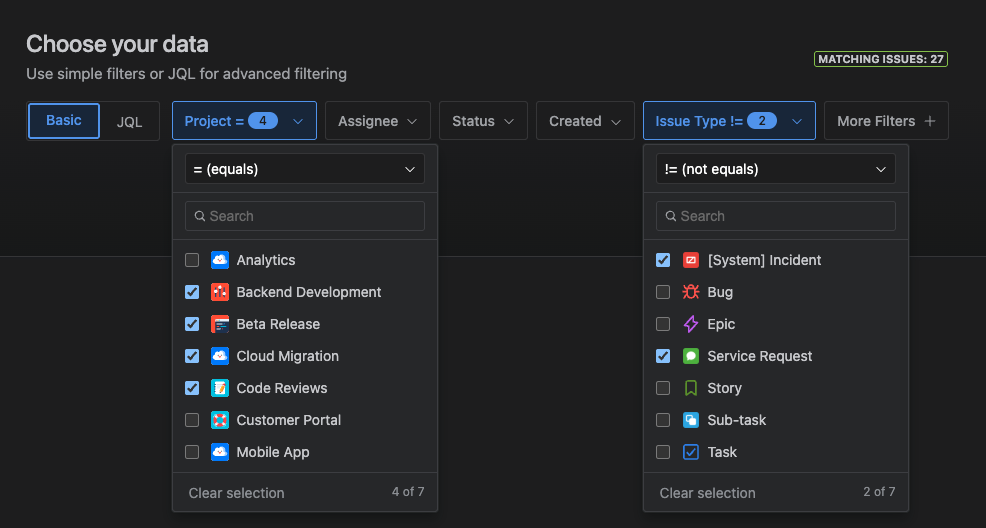The height and width of the screenshot is (528, 986).
Task: Uncheck the Backend Development checkbox
Action: click(192, 292)
